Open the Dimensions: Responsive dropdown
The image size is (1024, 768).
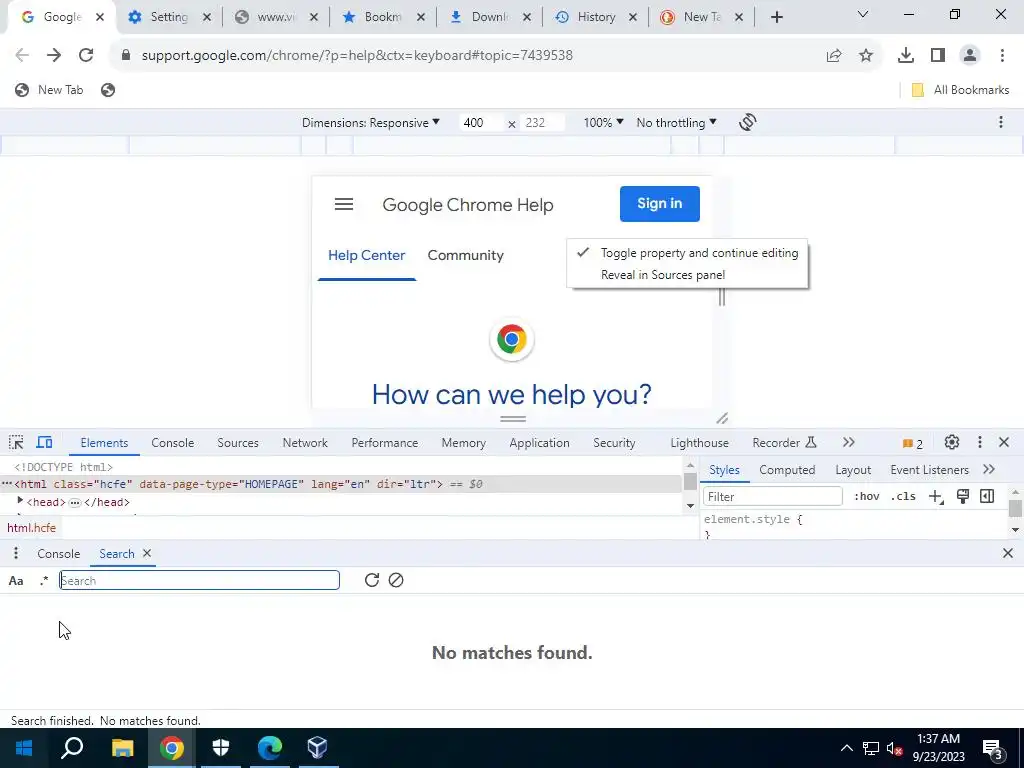(370, 123)
